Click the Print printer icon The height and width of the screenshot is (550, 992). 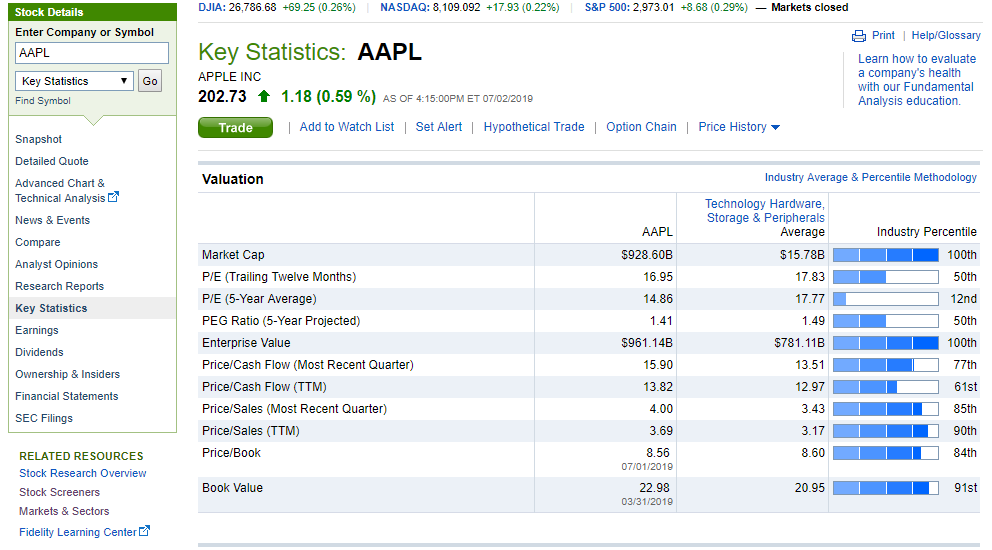tap(858, 36)
